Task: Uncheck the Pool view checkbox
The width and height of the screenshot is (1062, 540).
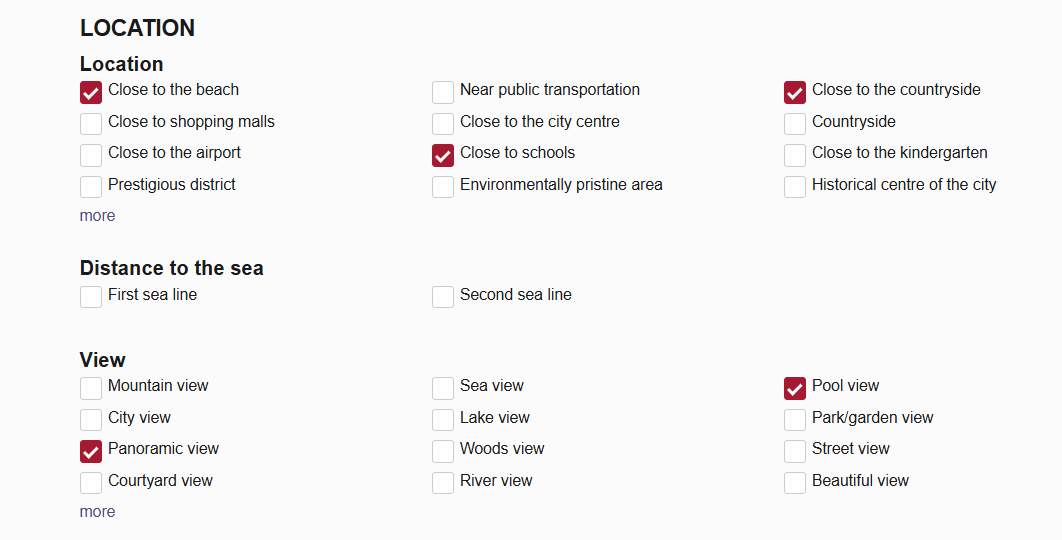Action: (795, 388)
